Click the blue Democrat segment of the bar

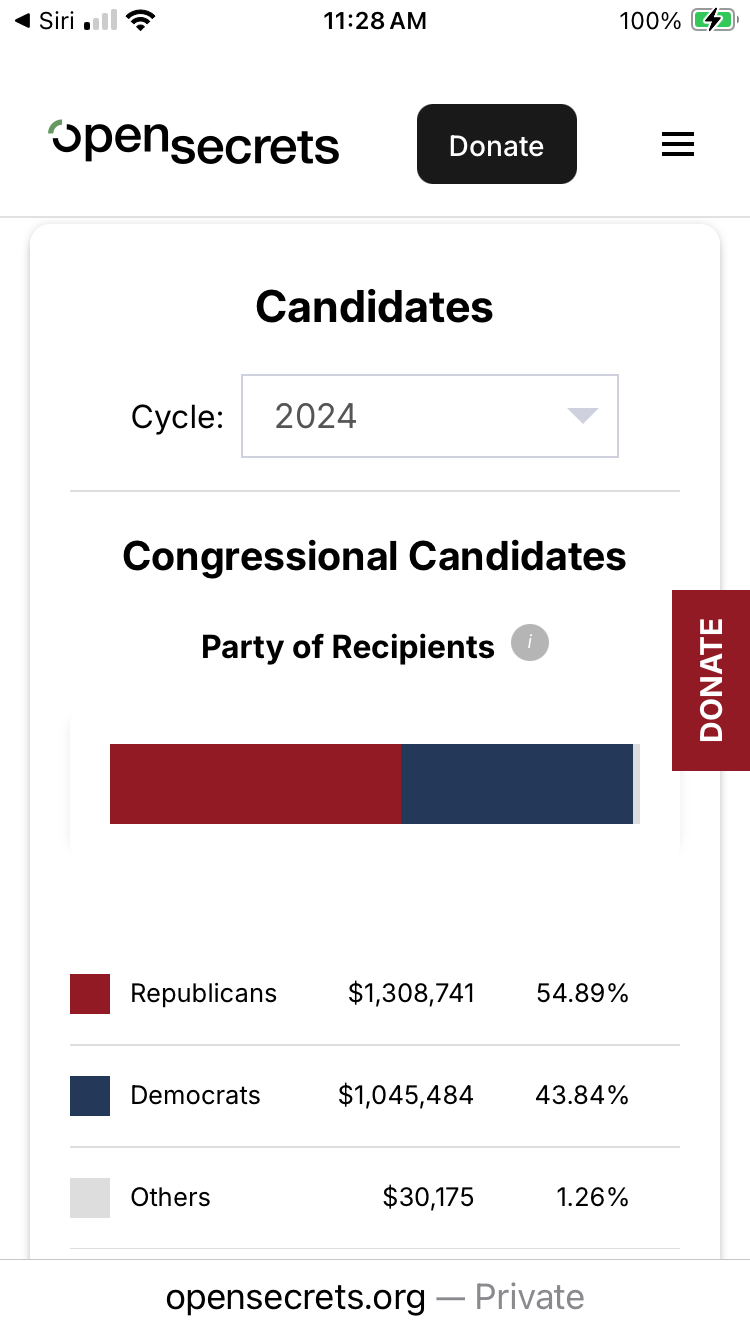[x=517, y=784]
